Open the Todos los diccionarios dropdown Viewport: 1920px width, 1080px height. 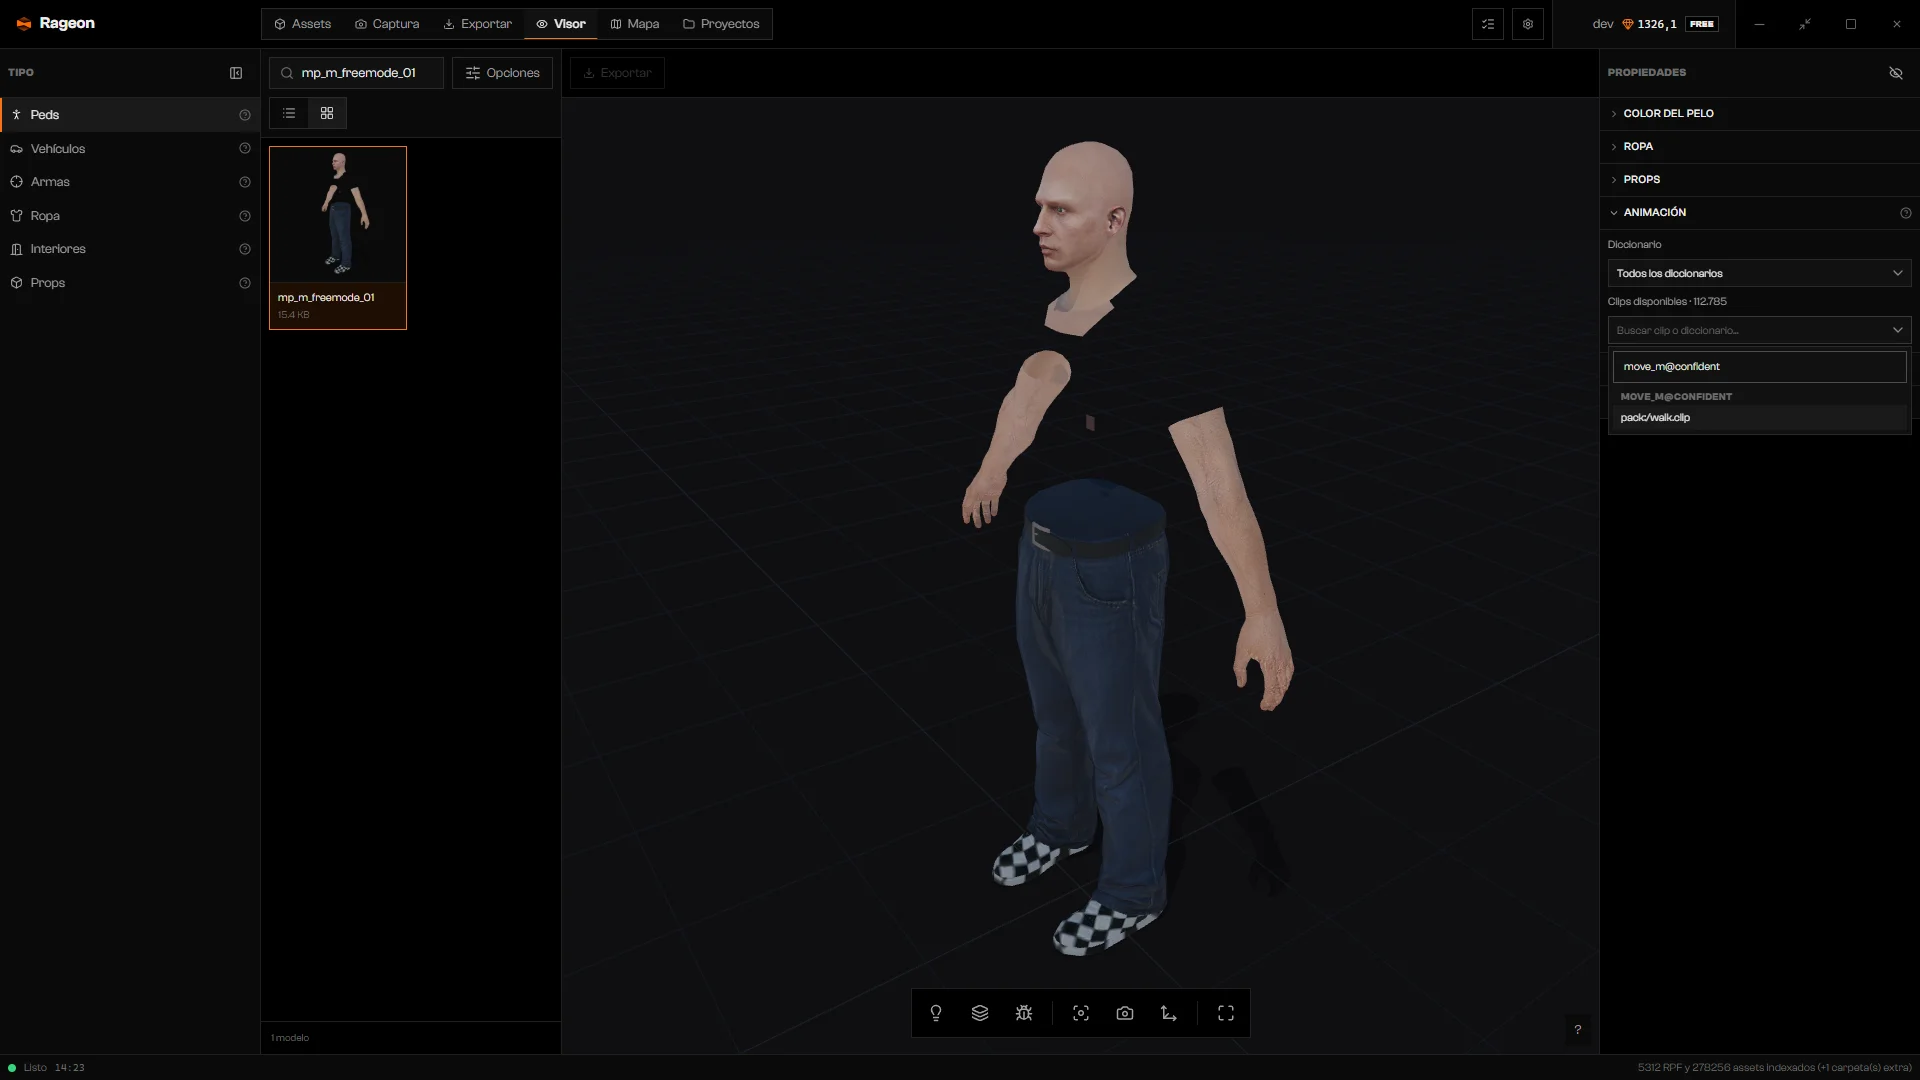click(x=1759, y=273)
